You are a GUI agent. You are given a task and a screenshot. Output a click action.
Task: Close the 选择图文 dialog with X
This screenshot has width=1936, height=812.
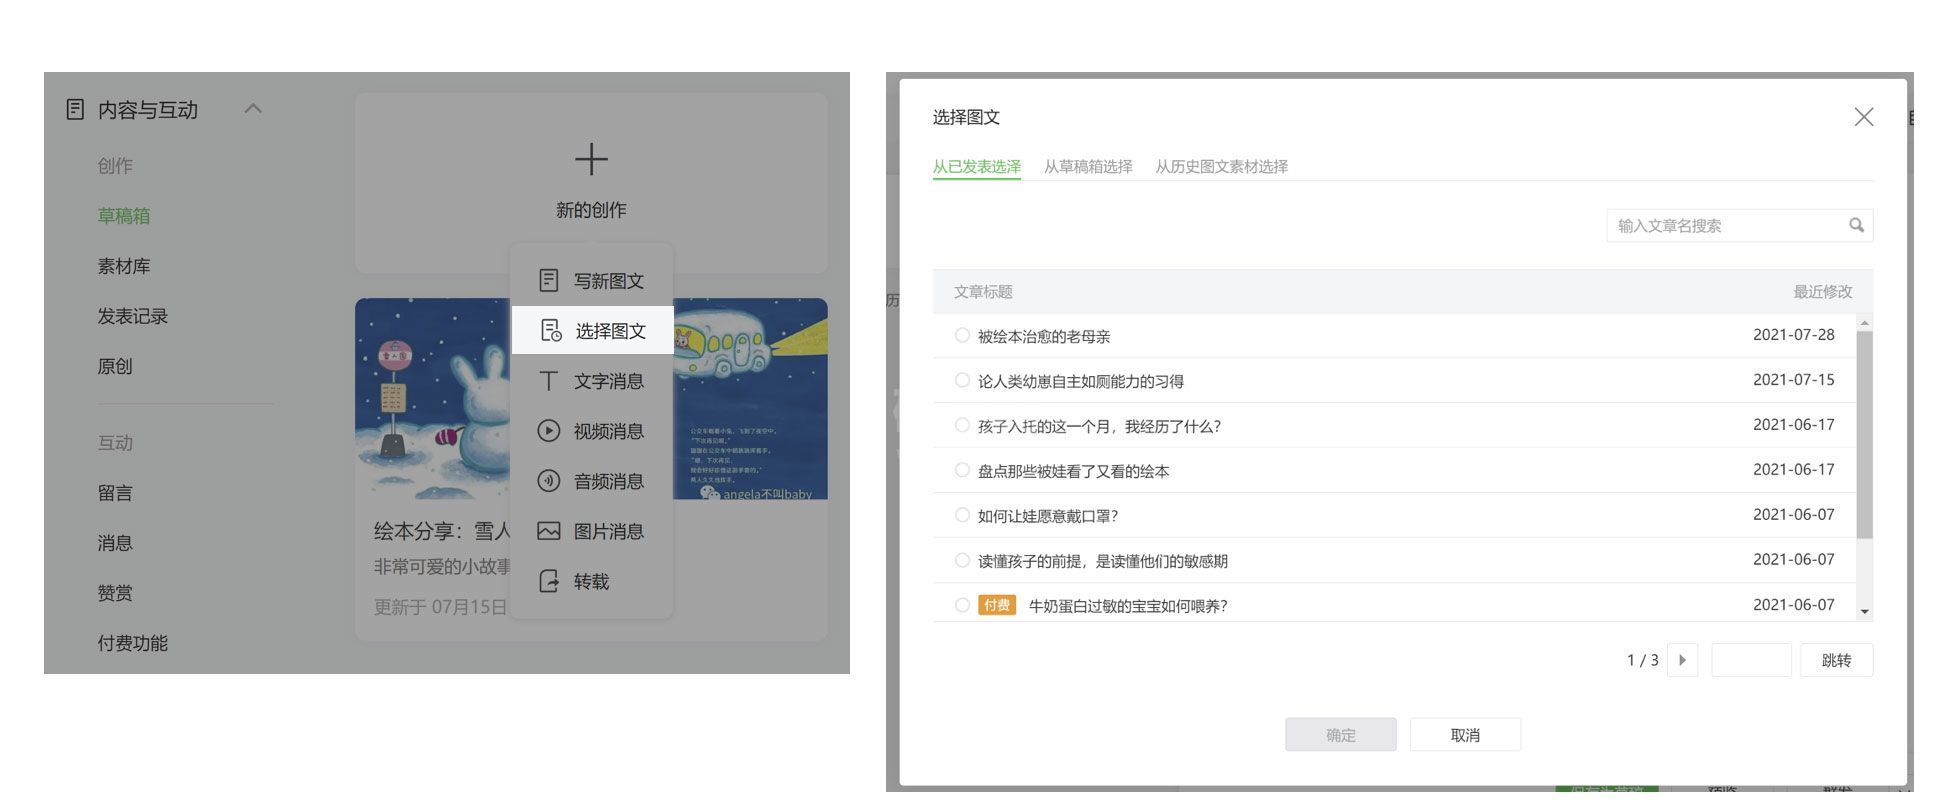tap(1863, 117)
